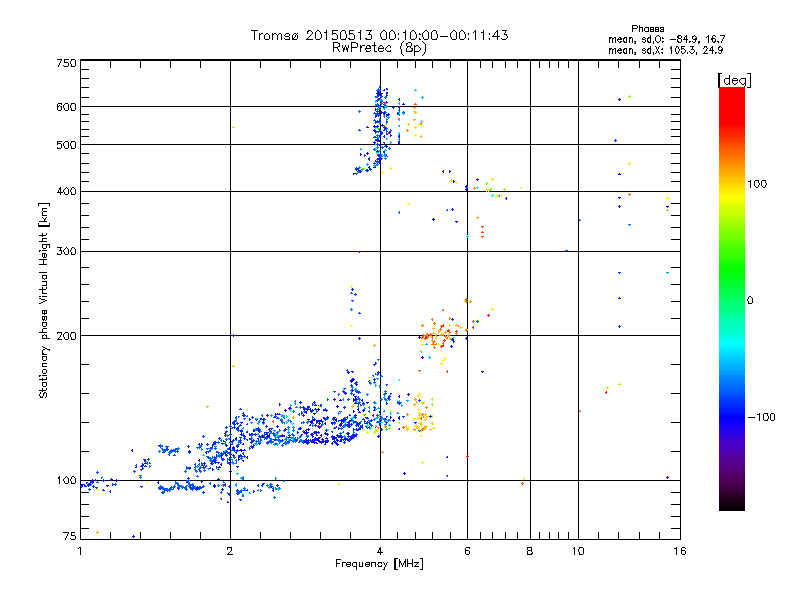Screen dimensions: 800x600
Task: Click the x-axis tick label "8"
Action: [530, 551]
